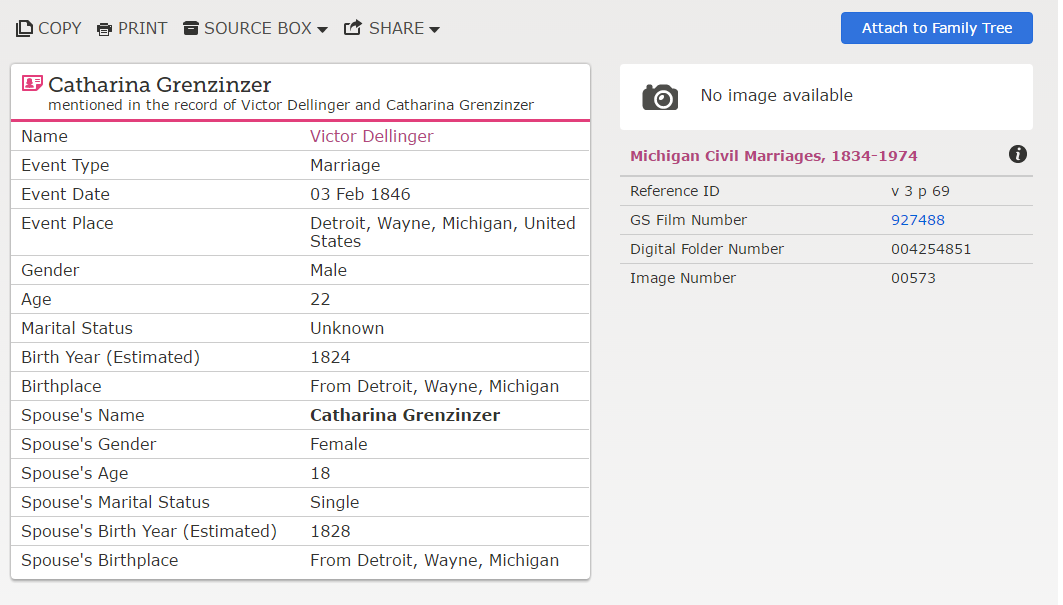Screen dimensions: 1063x605
Task: Click the Attach to Family Tree button
Action: 936,28
